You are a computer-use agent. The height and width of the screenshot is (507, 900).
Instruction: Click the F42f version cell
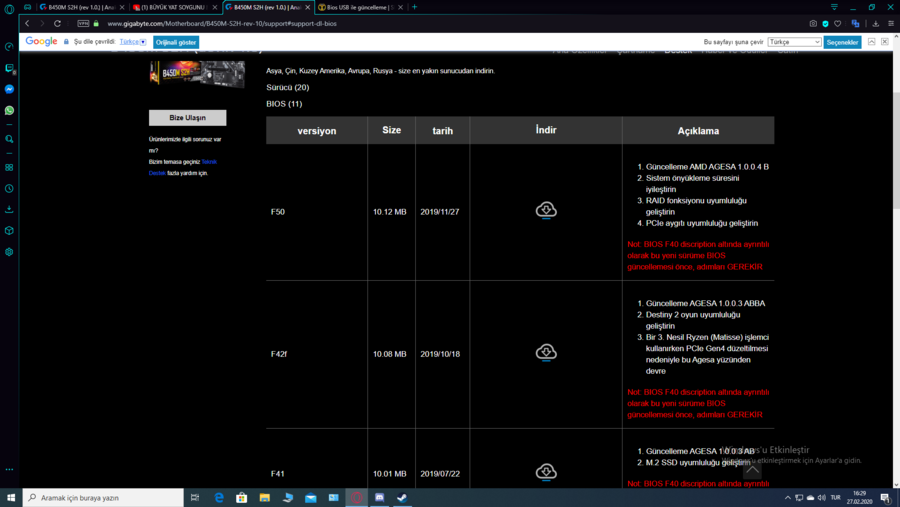point(317,354)
